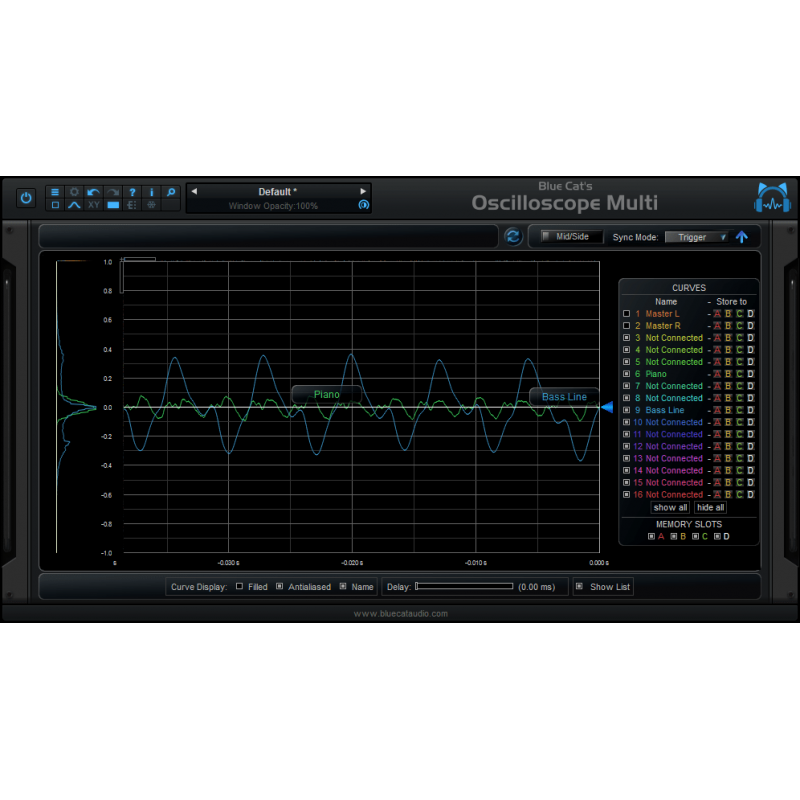Click the undo arrow icon
The image size is (800, 800).
pyautogui.click(x=93, y=192)
